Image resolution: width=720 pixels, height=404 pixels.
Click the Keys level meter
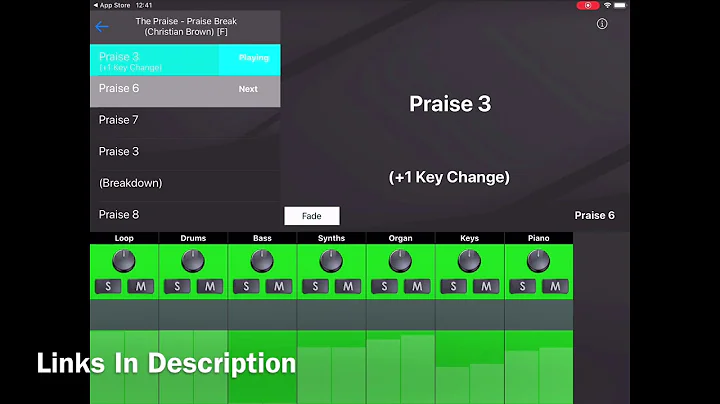tap(470, 367)
